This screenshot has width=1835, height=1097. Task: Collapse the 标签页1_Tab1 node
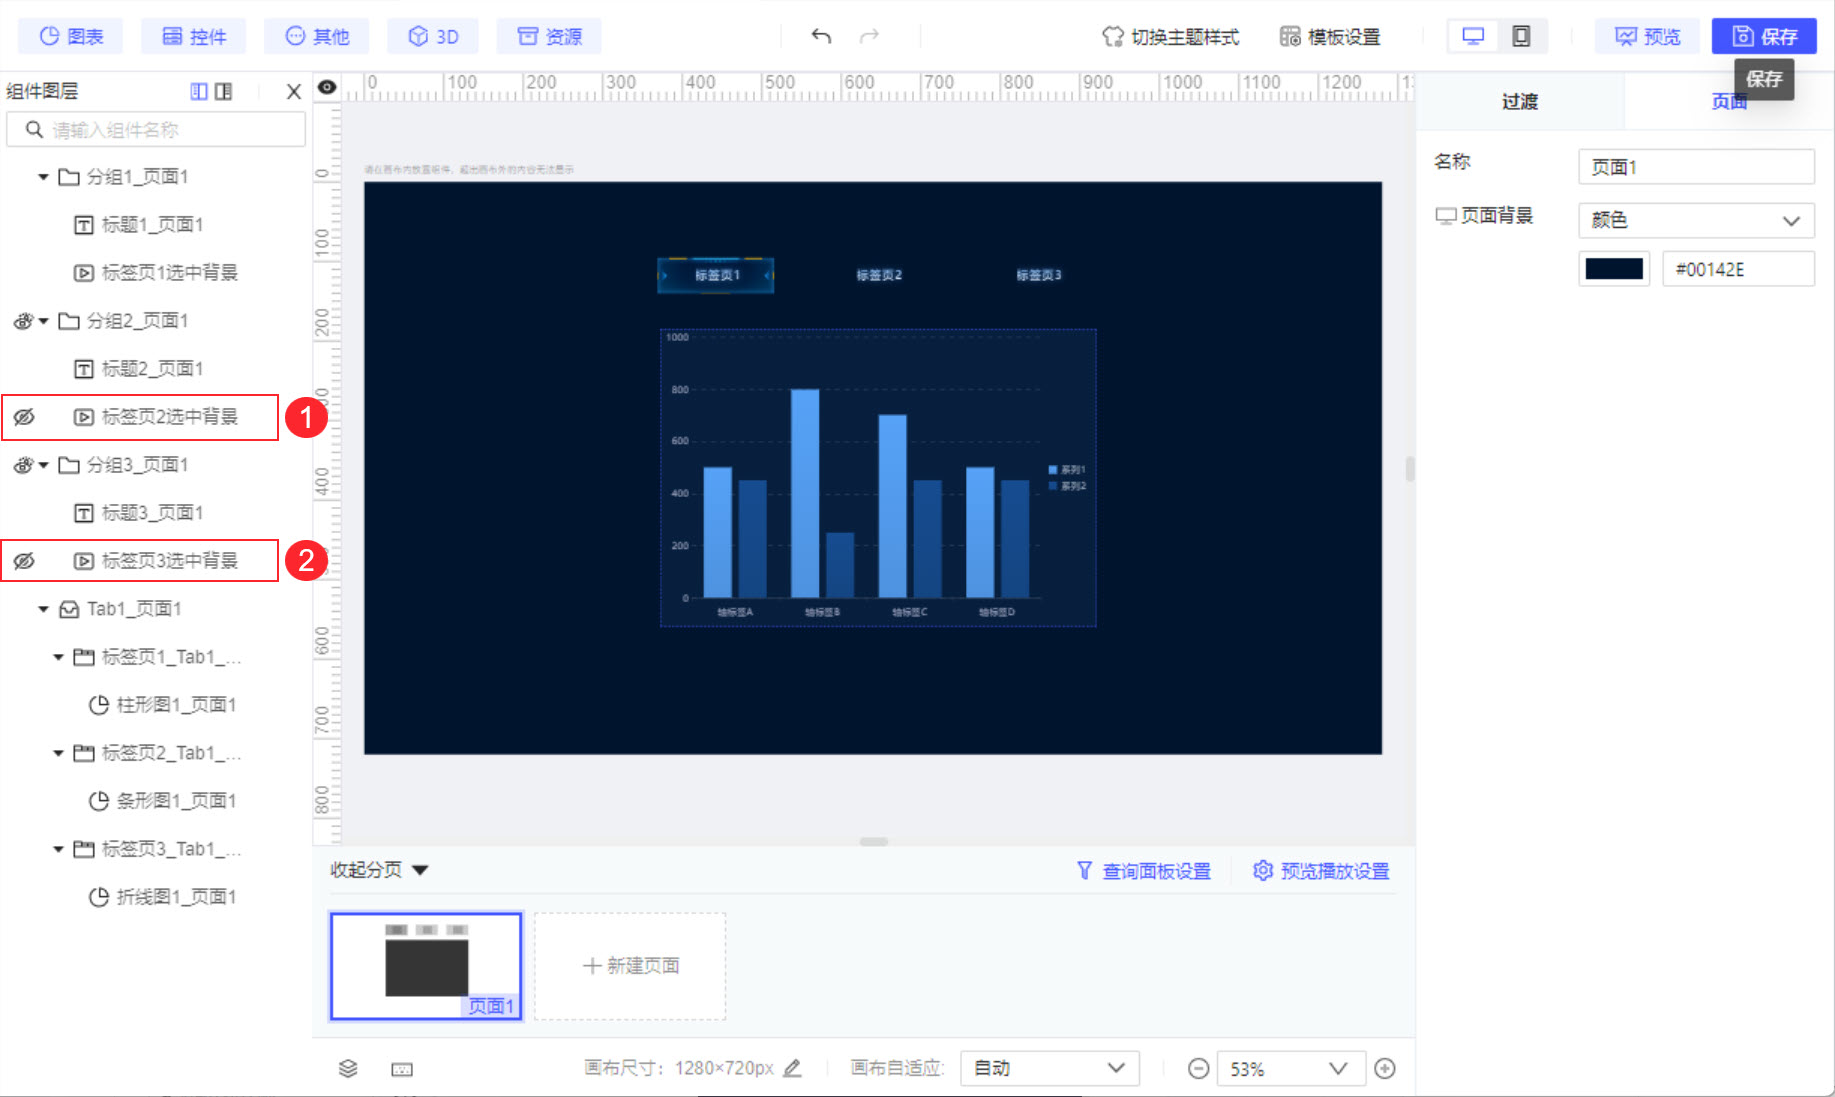pyautogui.click(x=58, y=657)
